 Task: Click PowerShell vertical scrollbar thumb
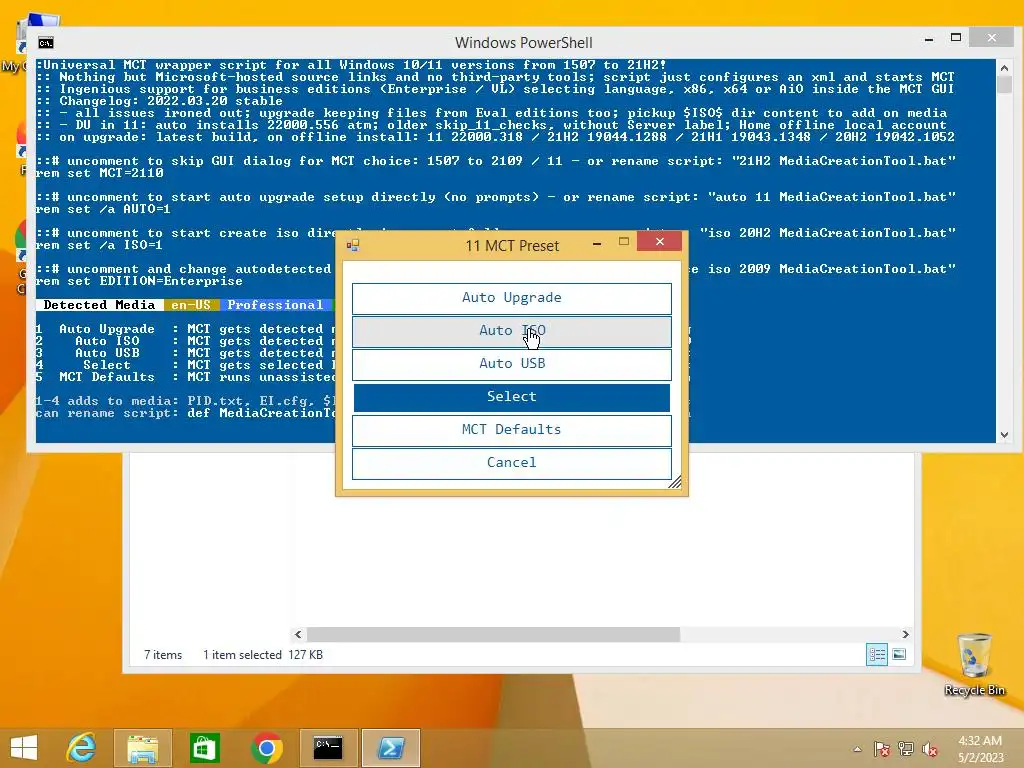point(1004,85)
